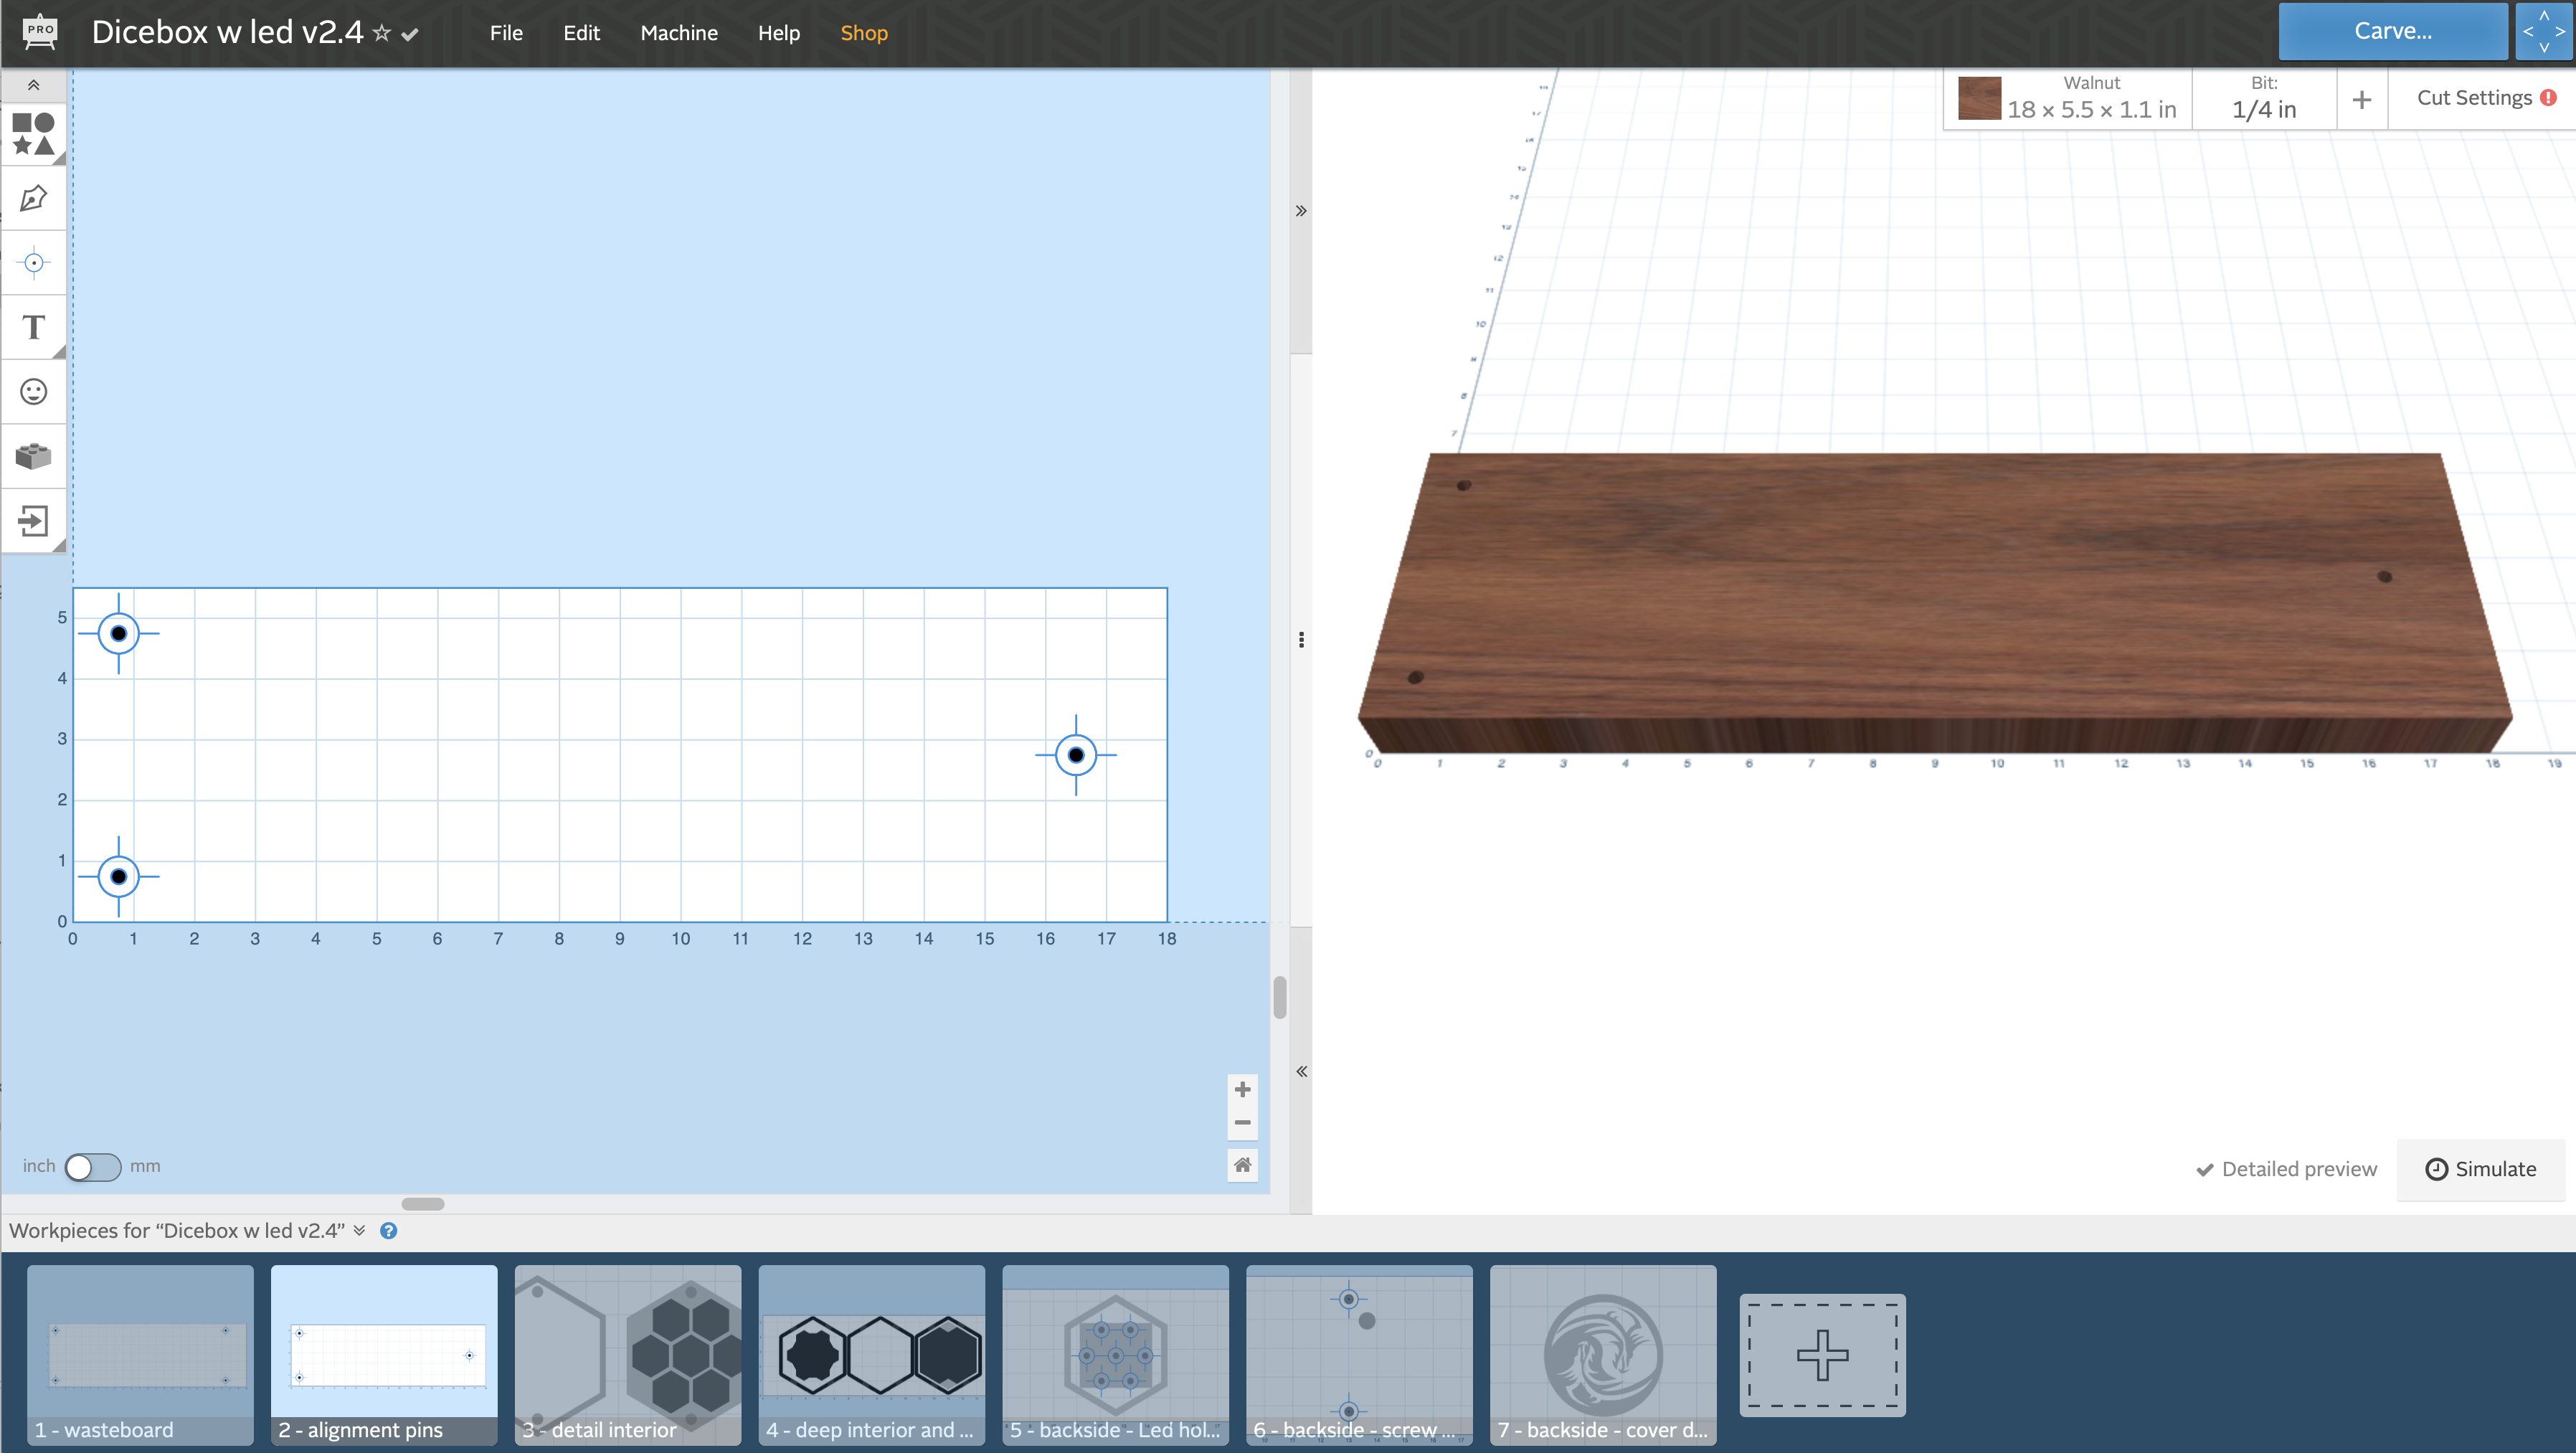Select the Pen drawing tool
This screenshot has height=1453, width=2576.
33,198
